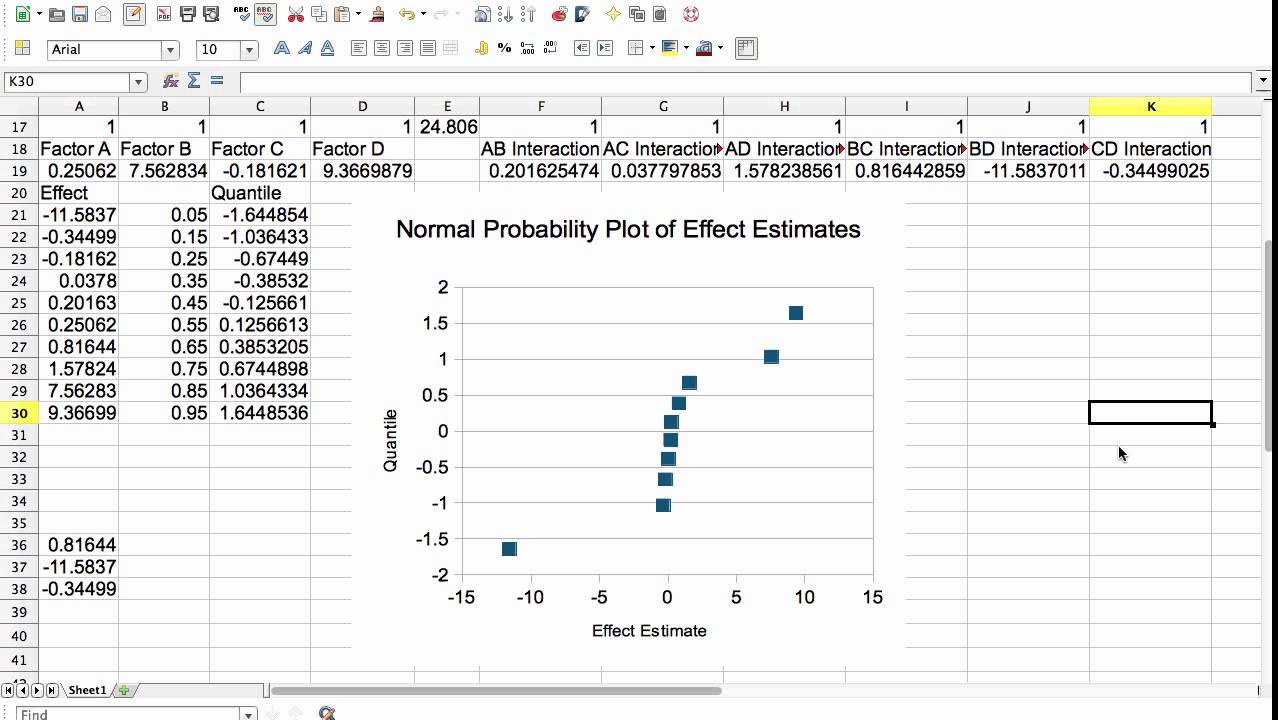Toggle underline formatting
The width and height of the screenshot is (1278, 720).
click(x=327, y=48)
